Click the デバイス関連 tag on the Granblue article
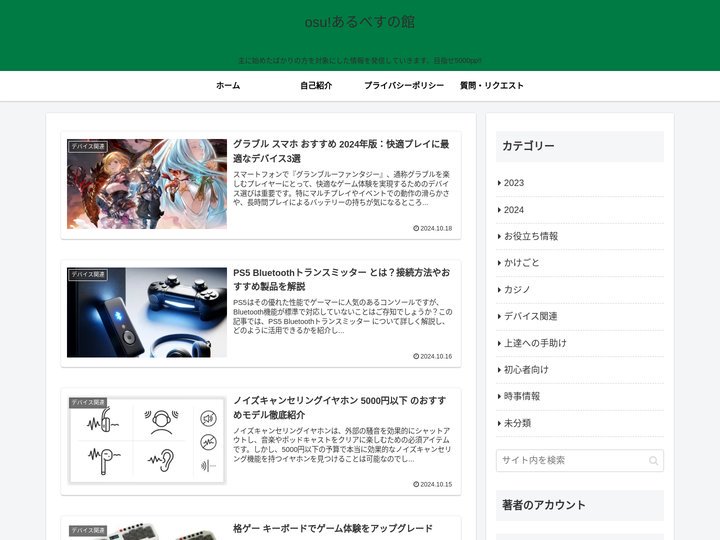The image size is (720, 540). 88,146
